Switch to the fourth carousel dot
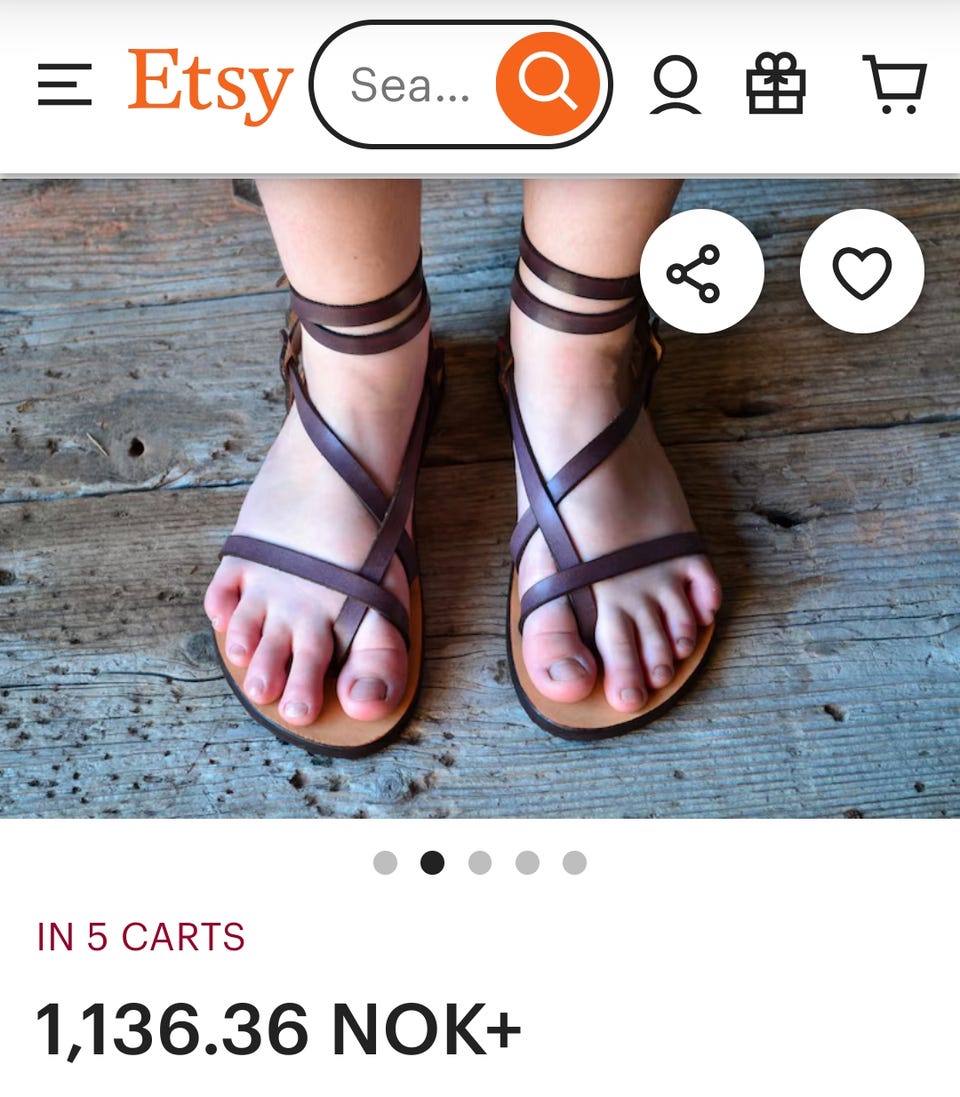The height and width of the screenshot is (1097, 960). (x=528, y=862)
